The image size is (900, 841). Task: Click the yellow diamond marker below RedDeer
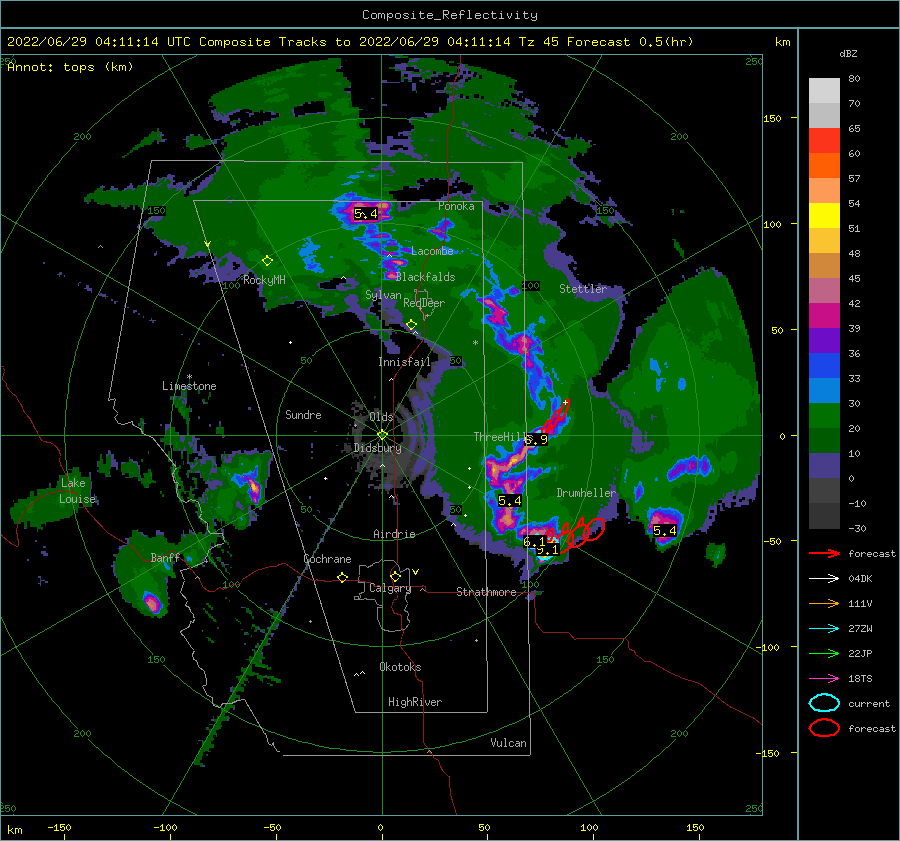pyautogui.click(x=411, y=325)
